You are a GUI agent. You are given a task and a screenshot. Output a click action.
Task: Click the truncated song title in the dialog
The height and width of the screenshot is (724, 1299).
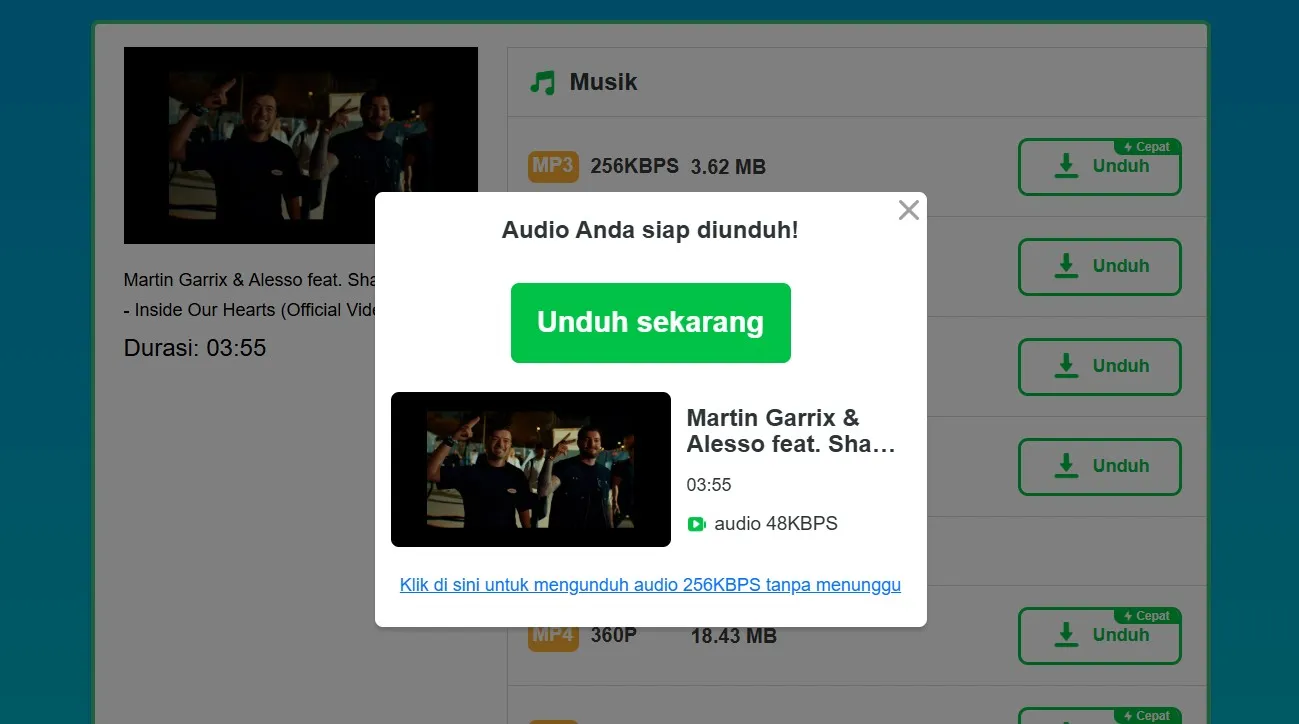(x=791, y=430)
